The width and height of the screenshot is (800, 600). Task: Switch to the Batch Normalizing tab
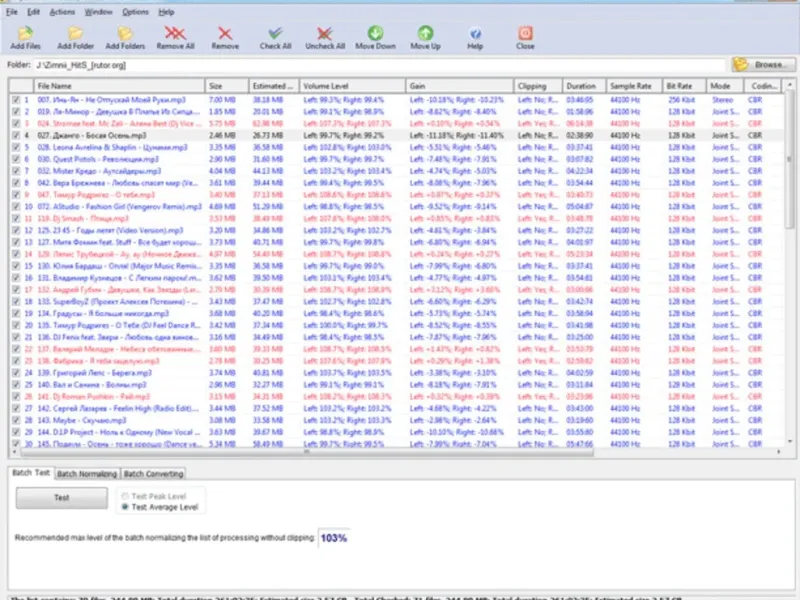[x=87, y=474]
